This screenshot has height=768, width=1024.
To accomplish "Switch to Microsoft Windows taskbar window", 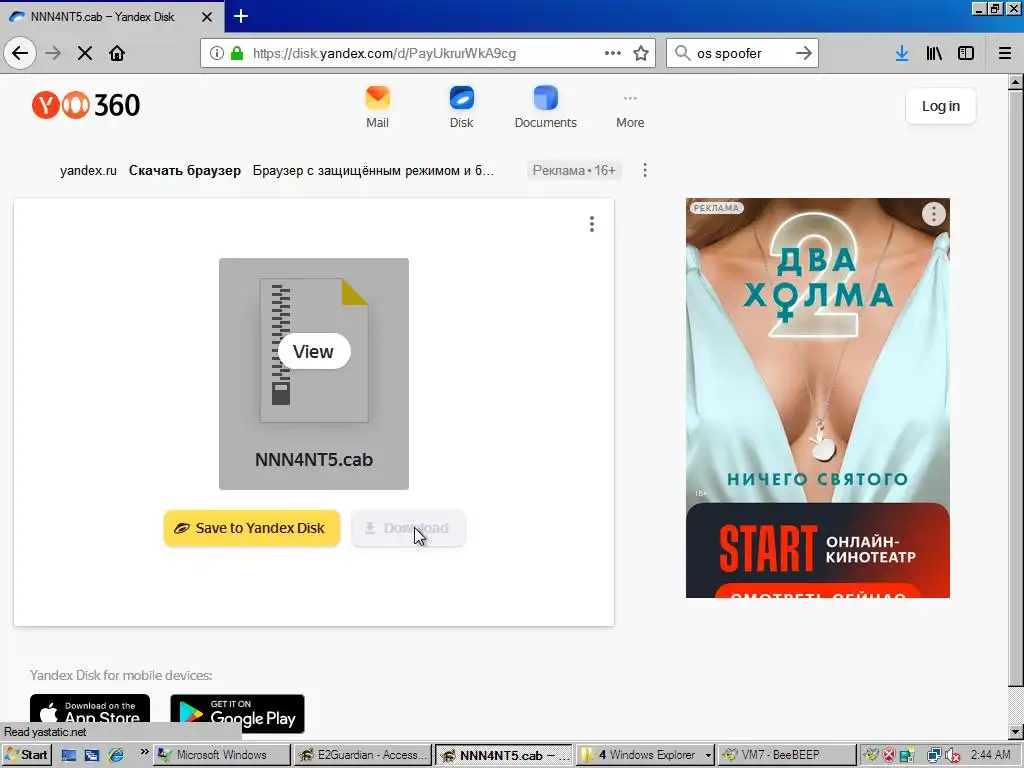I will pos(222,755).
